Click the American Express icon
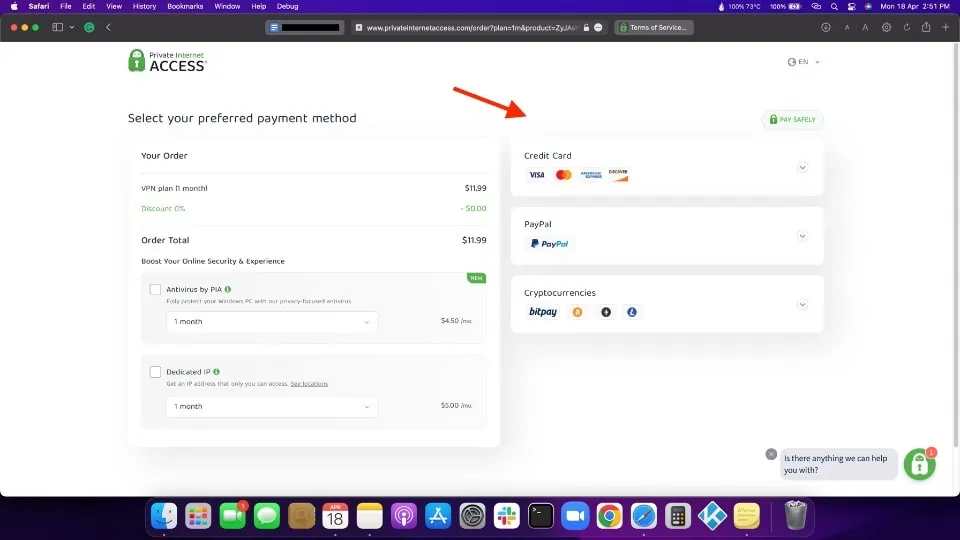Viewport: 960px width, 540px height. [x=591, y=175]
